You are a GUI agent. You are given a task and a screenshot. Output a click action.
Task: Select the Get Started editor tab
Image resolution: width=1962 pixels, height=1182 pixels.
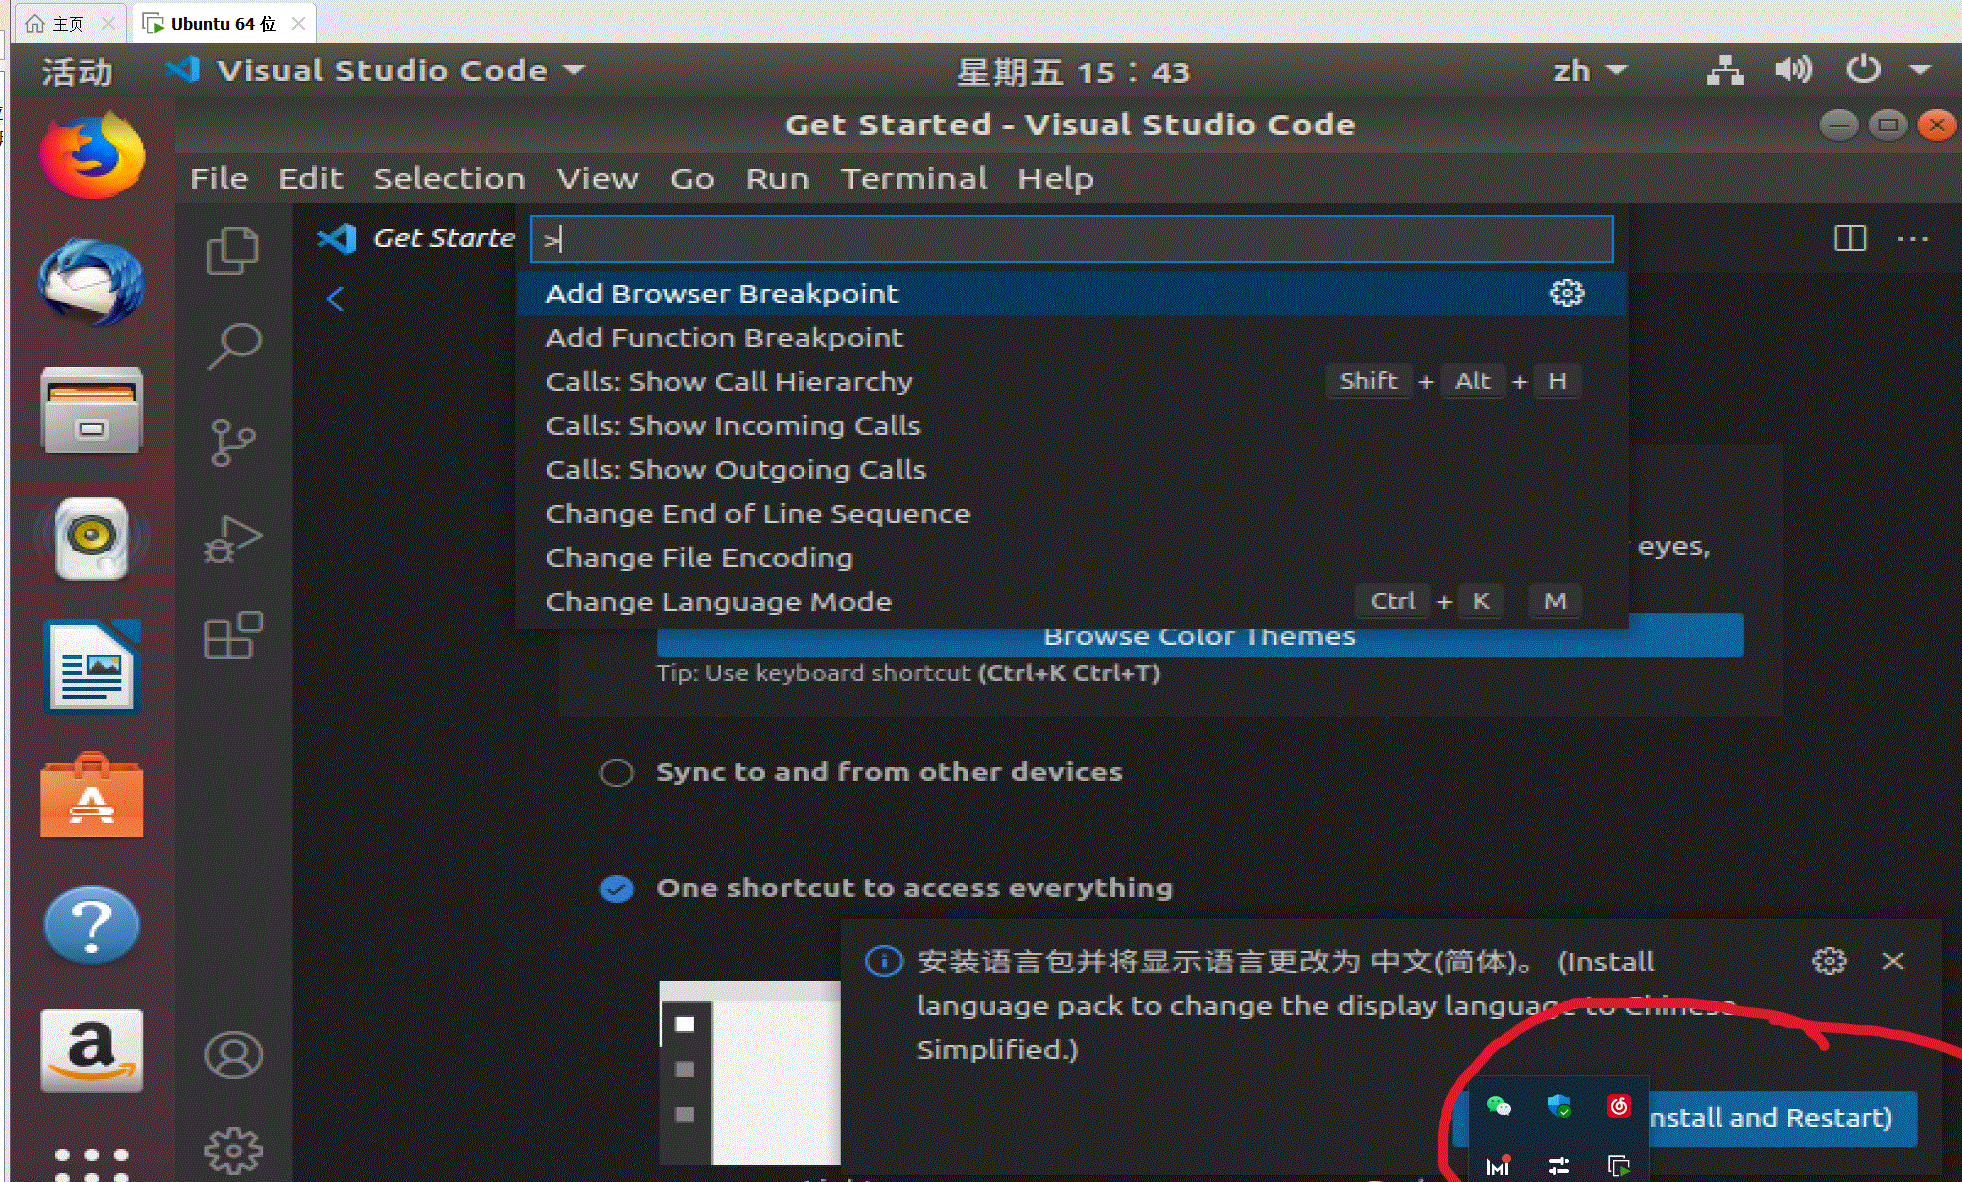tap(416, 238)
